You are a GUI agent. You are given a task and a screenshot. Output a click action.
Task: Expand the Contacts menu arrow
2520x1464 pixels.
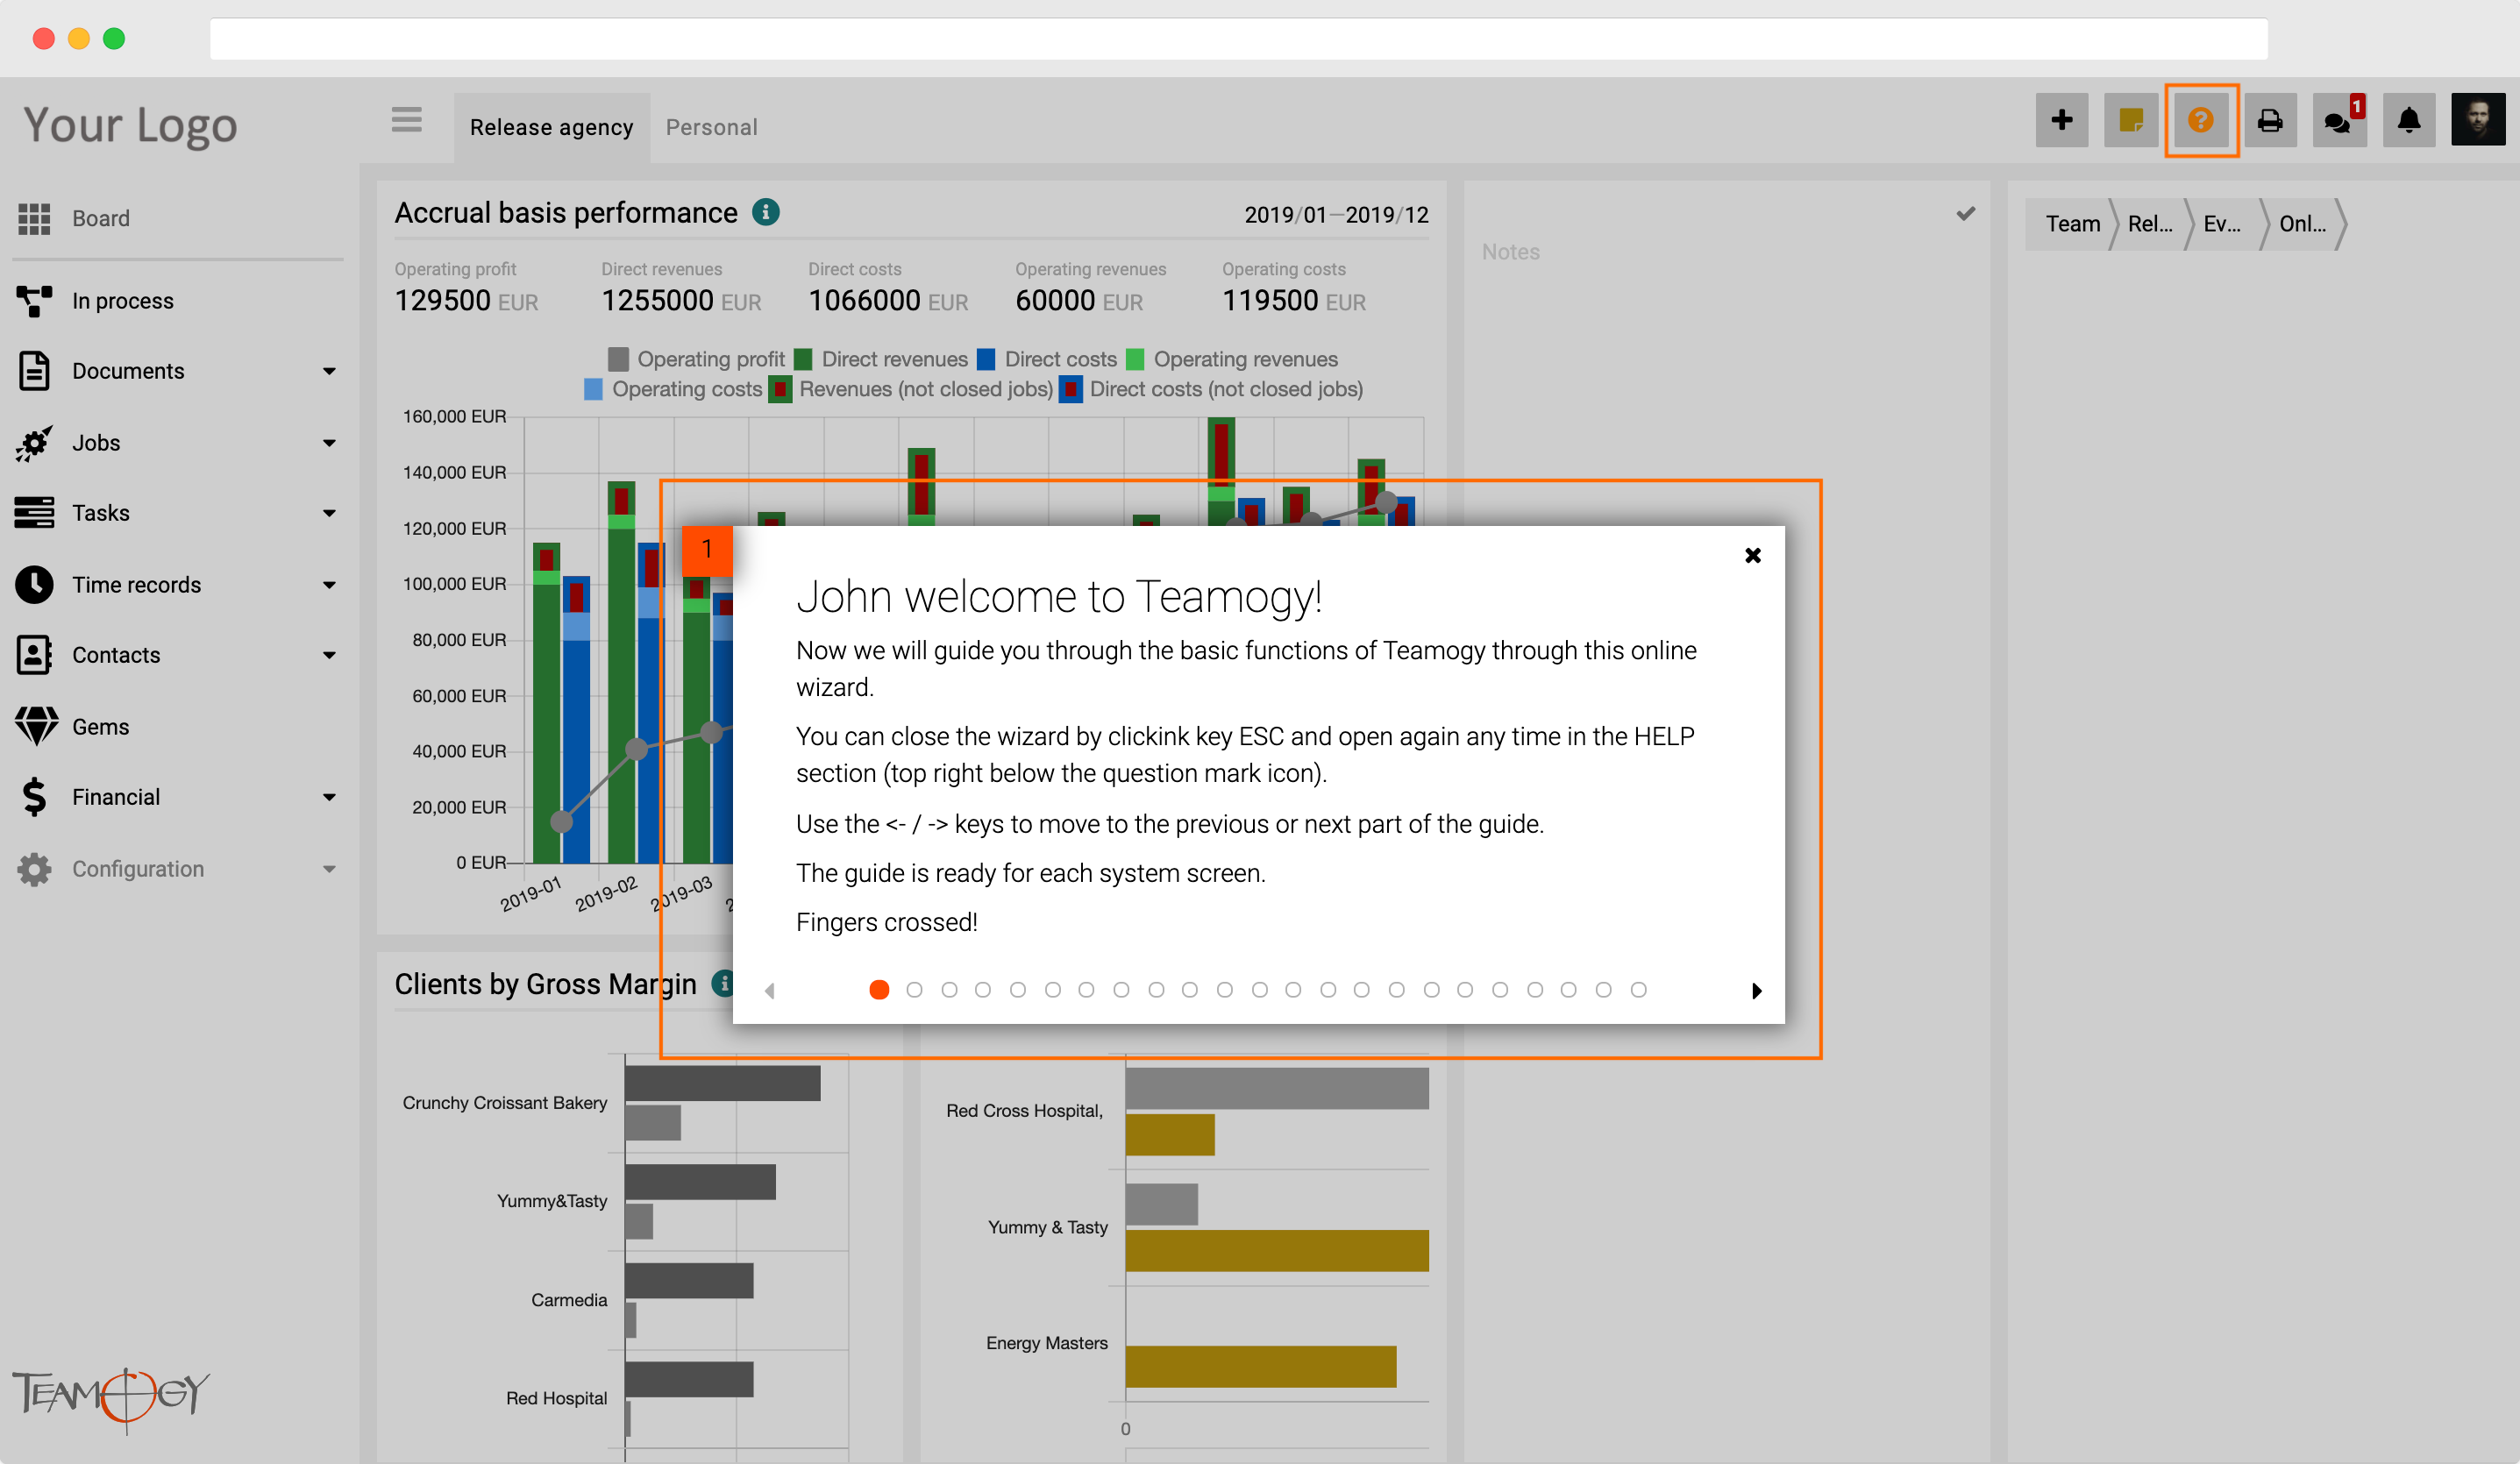[329, 655]
